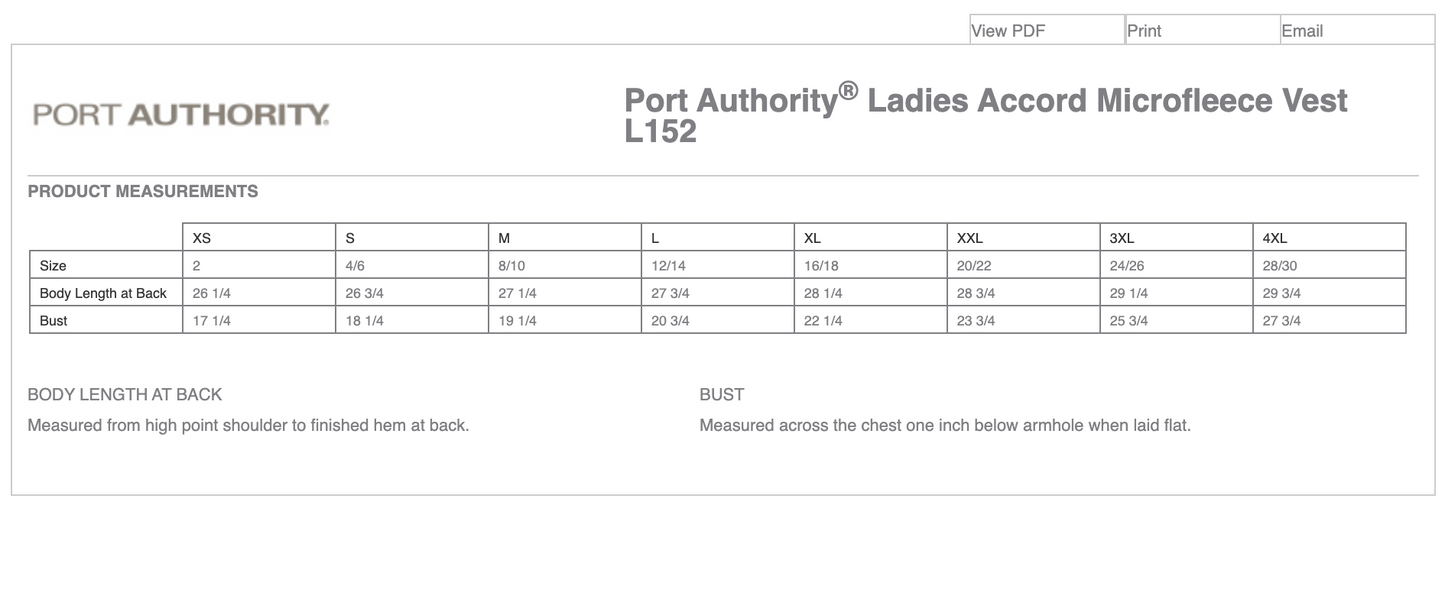This screenshot has height=599, width=1445.
Task: Click the 4XL column header
Action: click(1274, 237)
